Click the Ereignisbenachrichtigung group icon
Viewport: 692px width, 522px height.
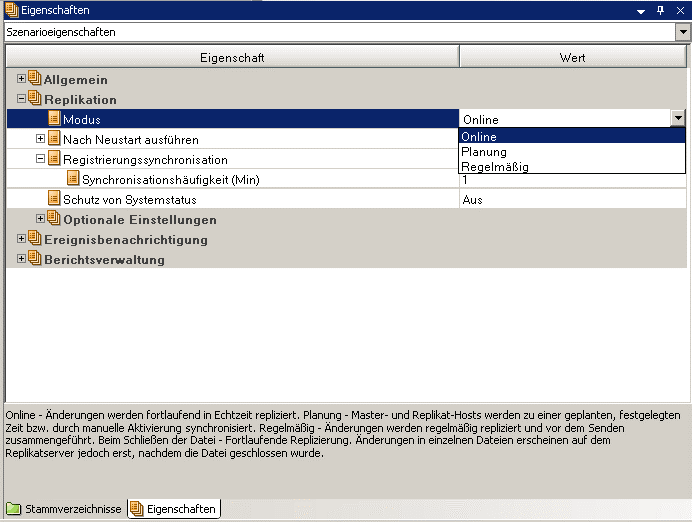point(35,239)
